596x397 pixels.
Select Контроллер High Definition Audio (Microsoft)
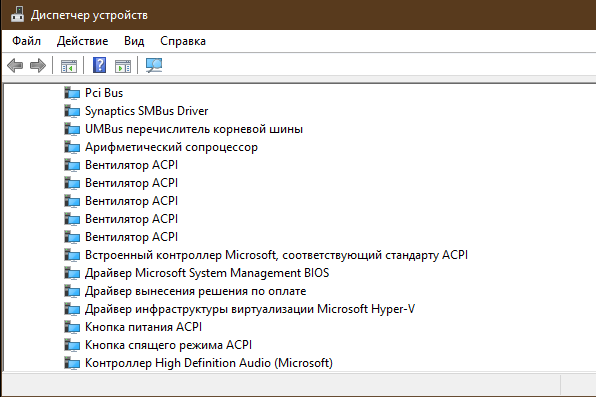(x=209, y=363)
